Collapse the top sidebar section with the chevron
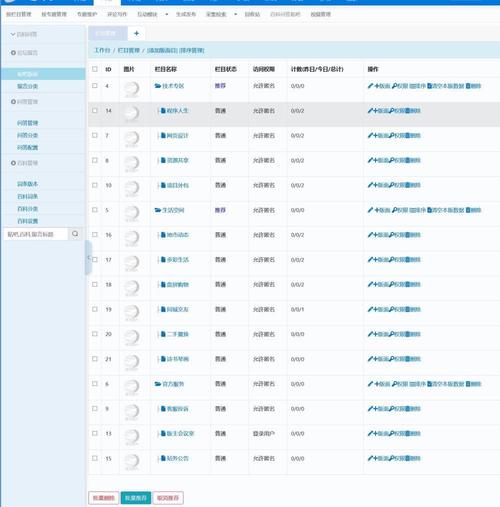Viewport: 500px width, 507px height. (x=13, y=34)
